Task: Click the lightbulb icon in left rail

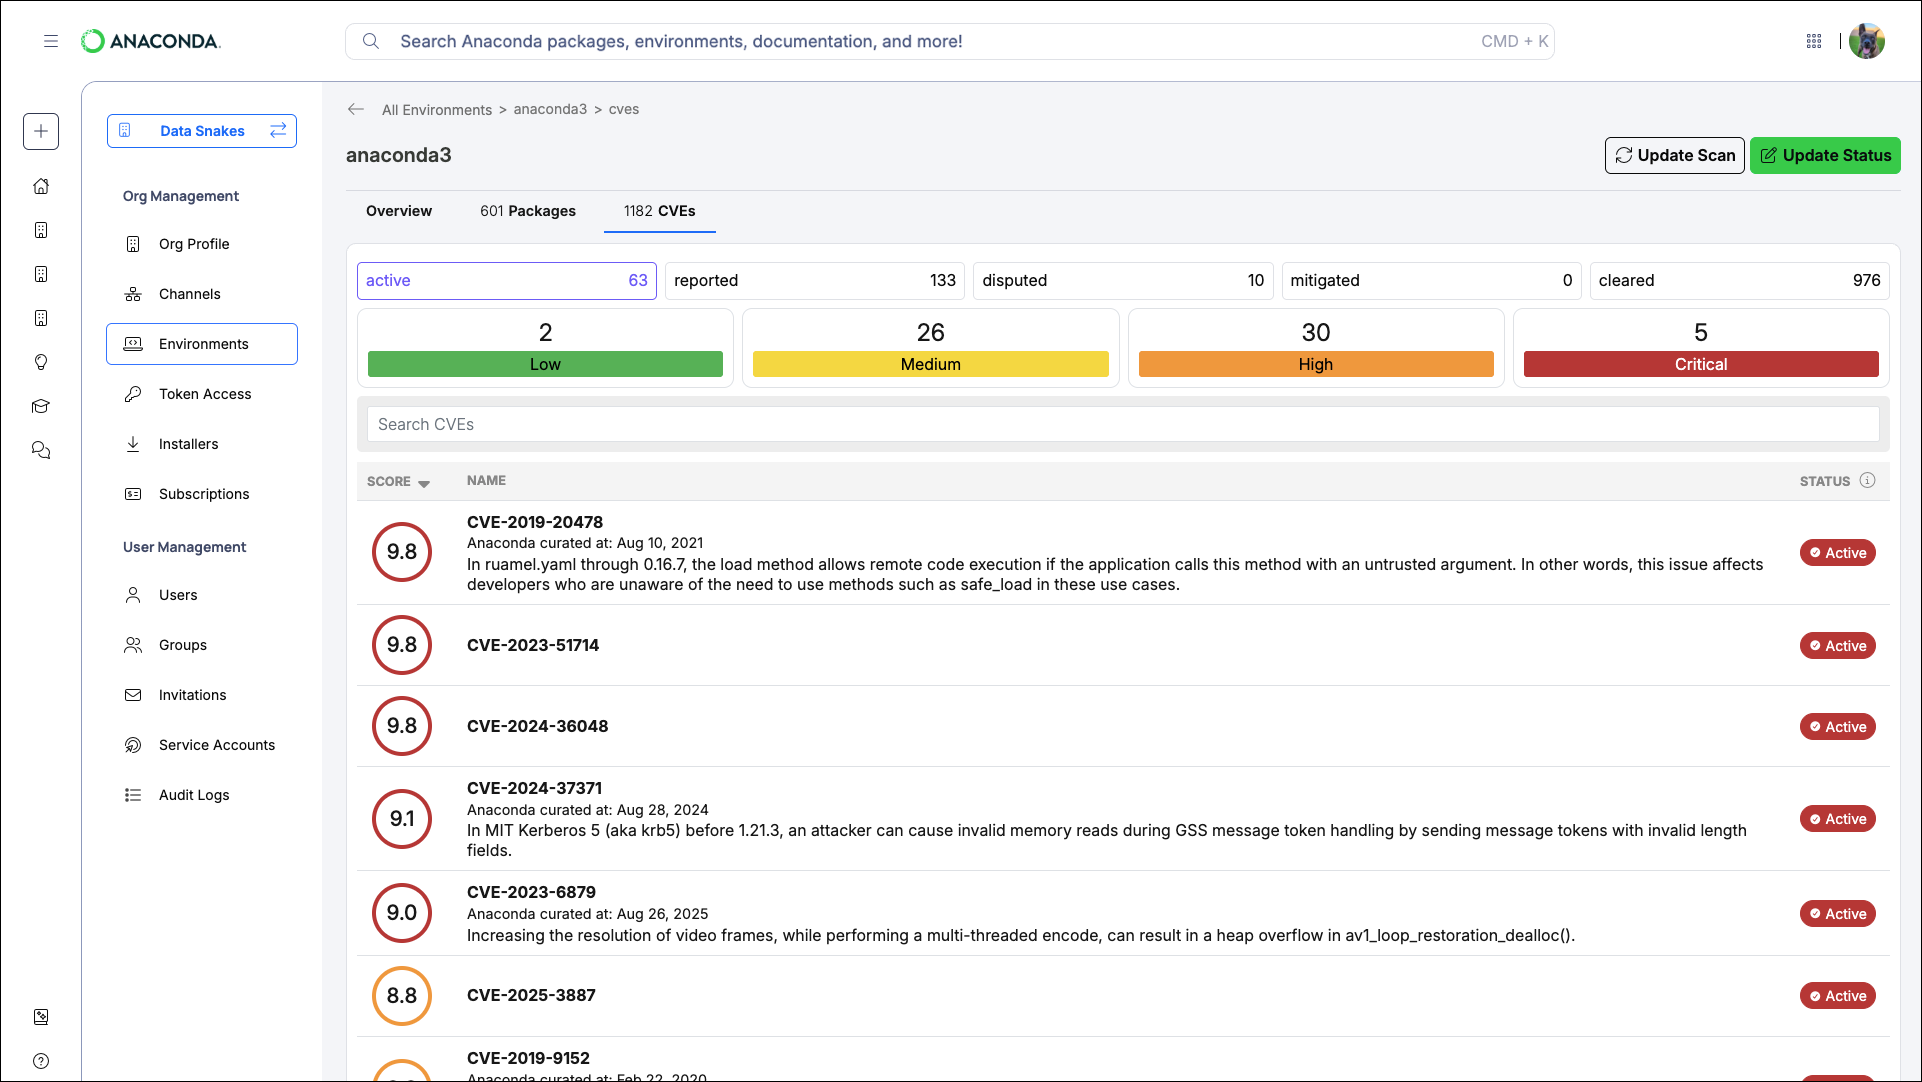Action: pos(41,362)
